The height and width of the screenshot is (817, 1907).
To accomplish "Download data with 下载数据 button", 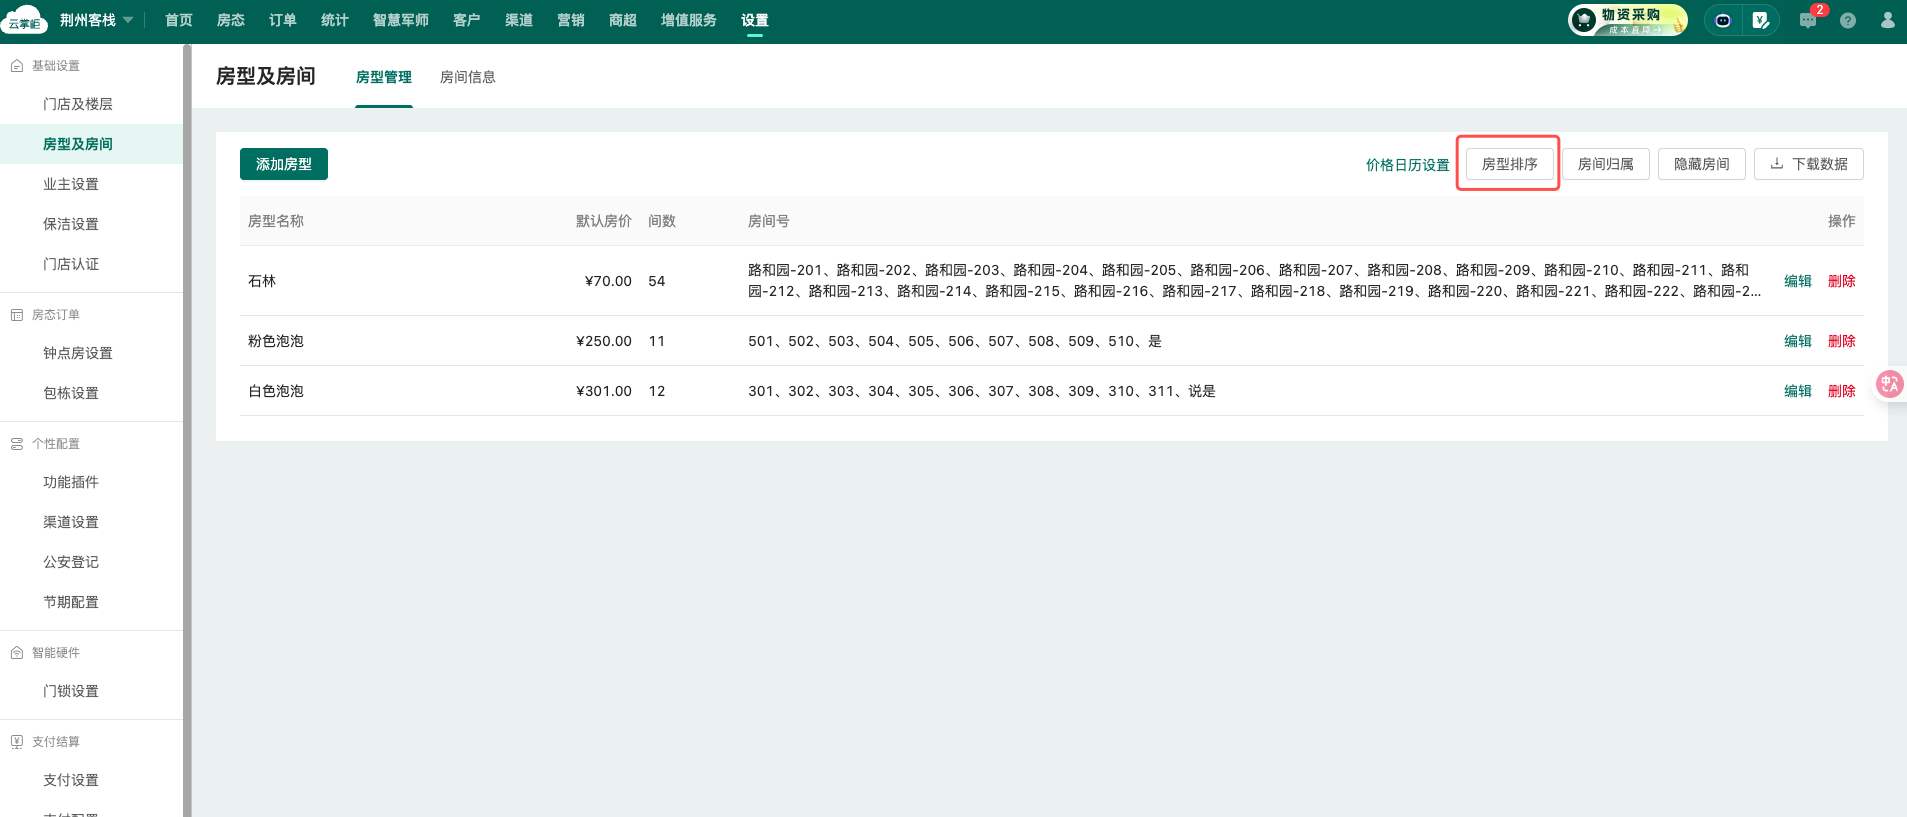I will pyautogui.click(x=1808, y=164).
